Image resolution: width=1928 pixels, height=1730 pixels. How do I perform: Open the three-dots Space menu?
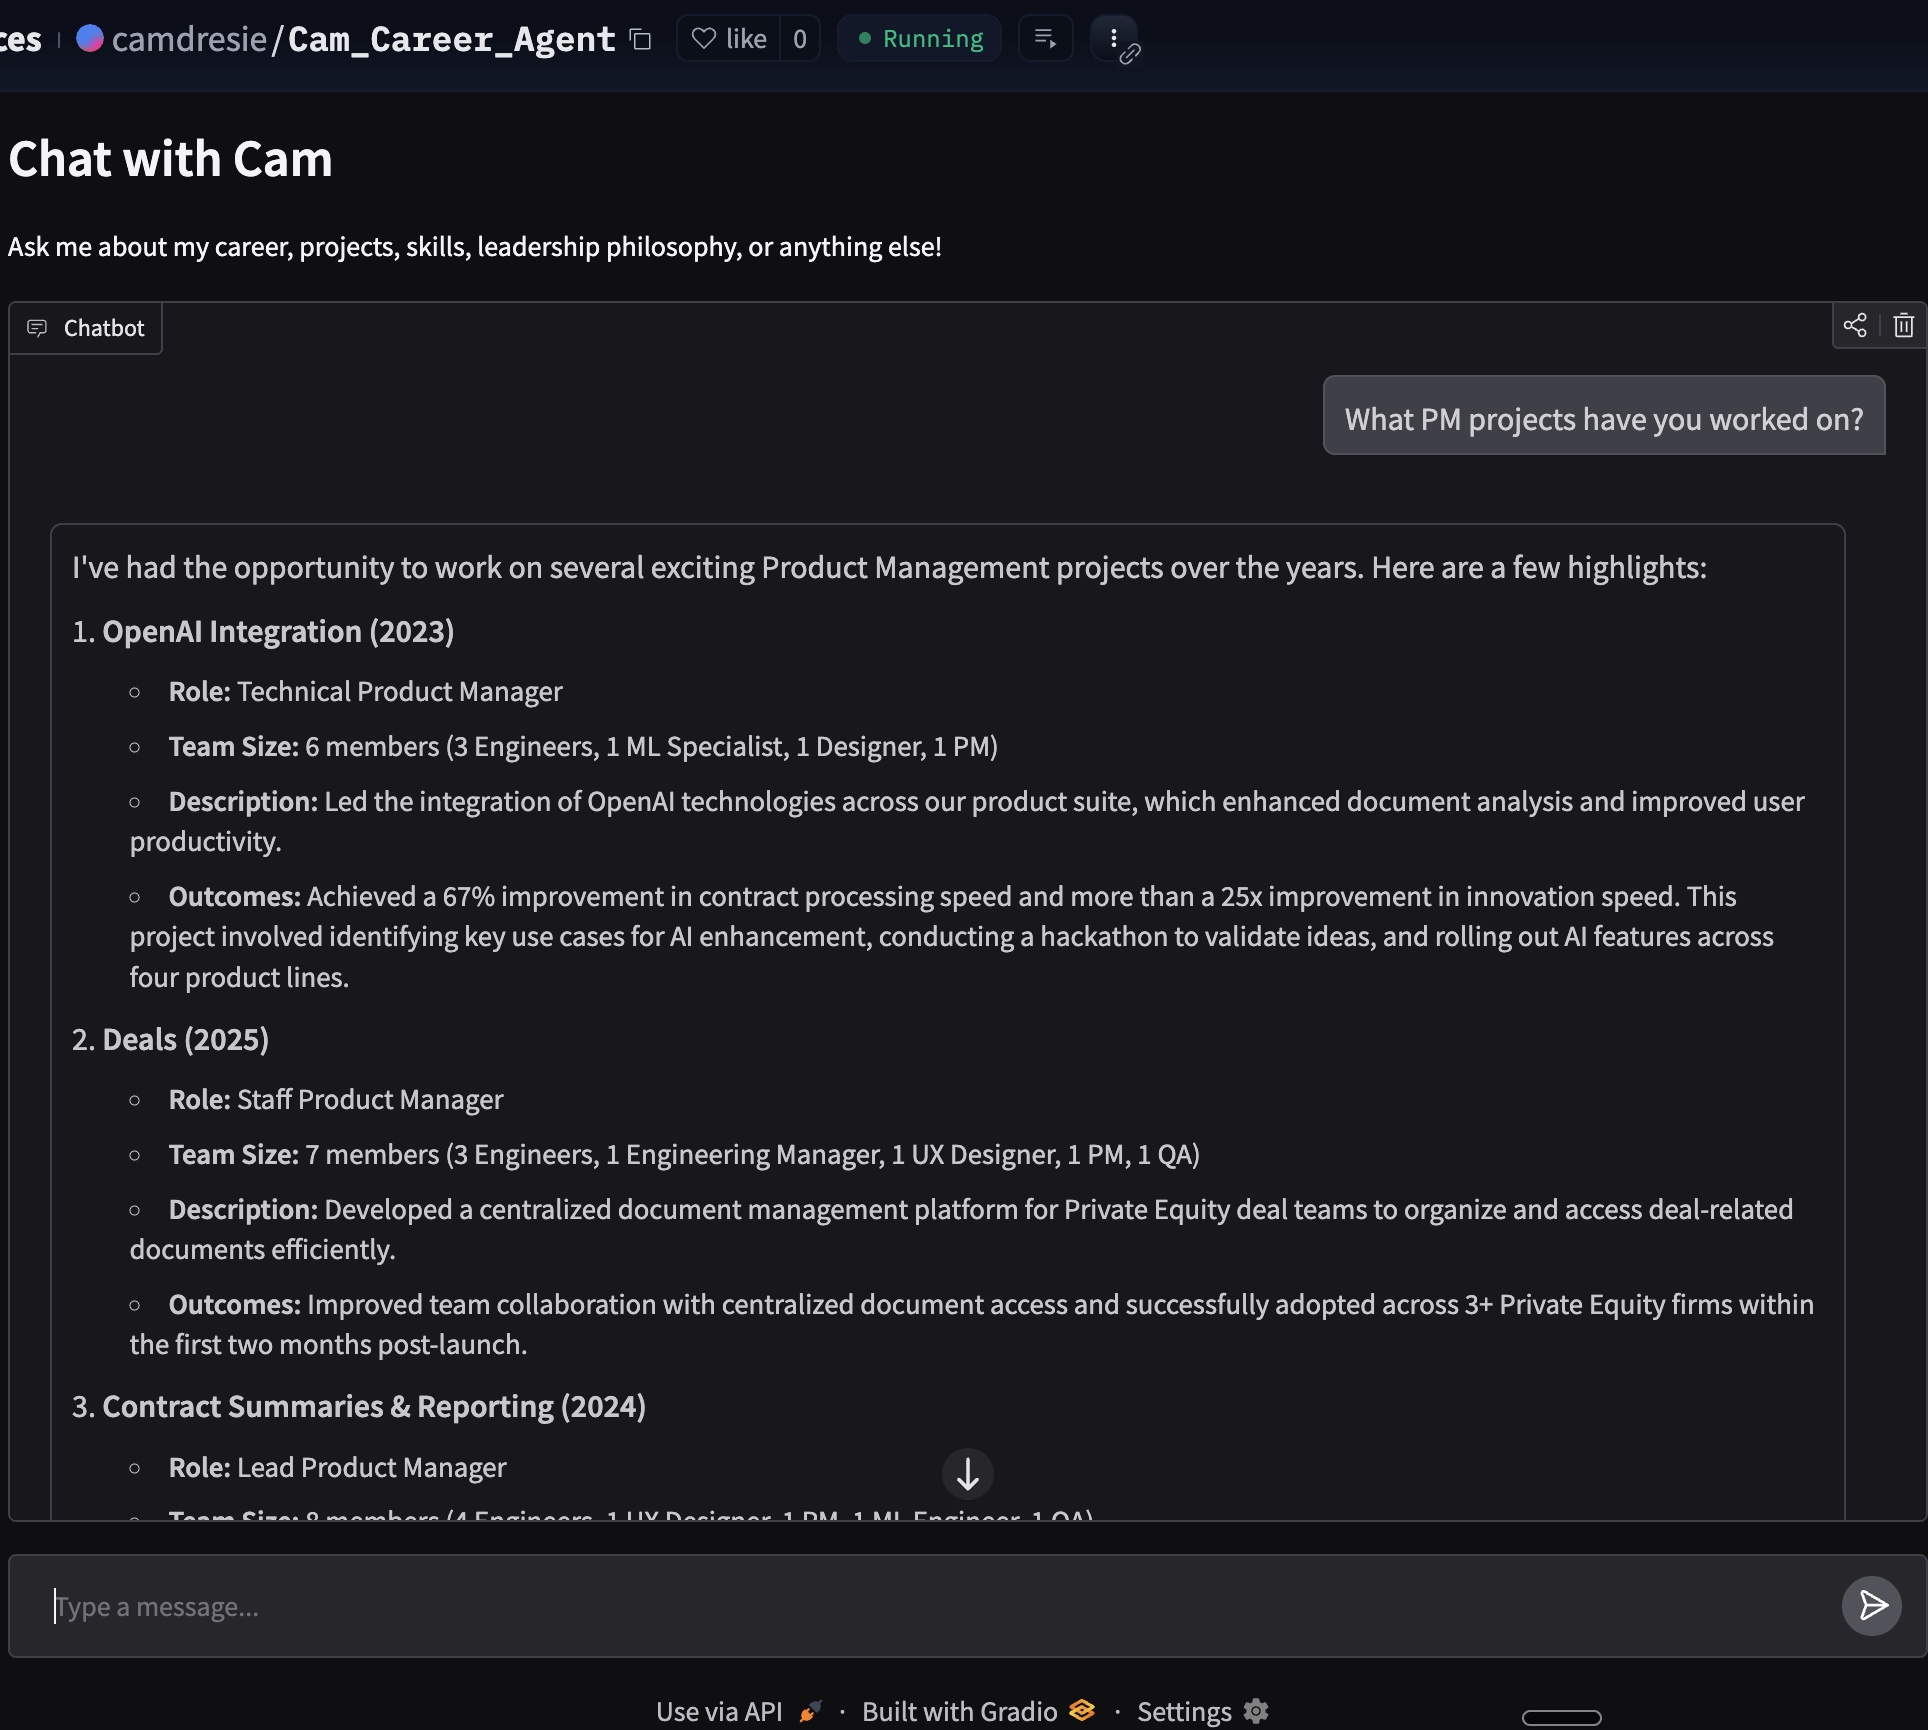click(x=1112, y=38)
